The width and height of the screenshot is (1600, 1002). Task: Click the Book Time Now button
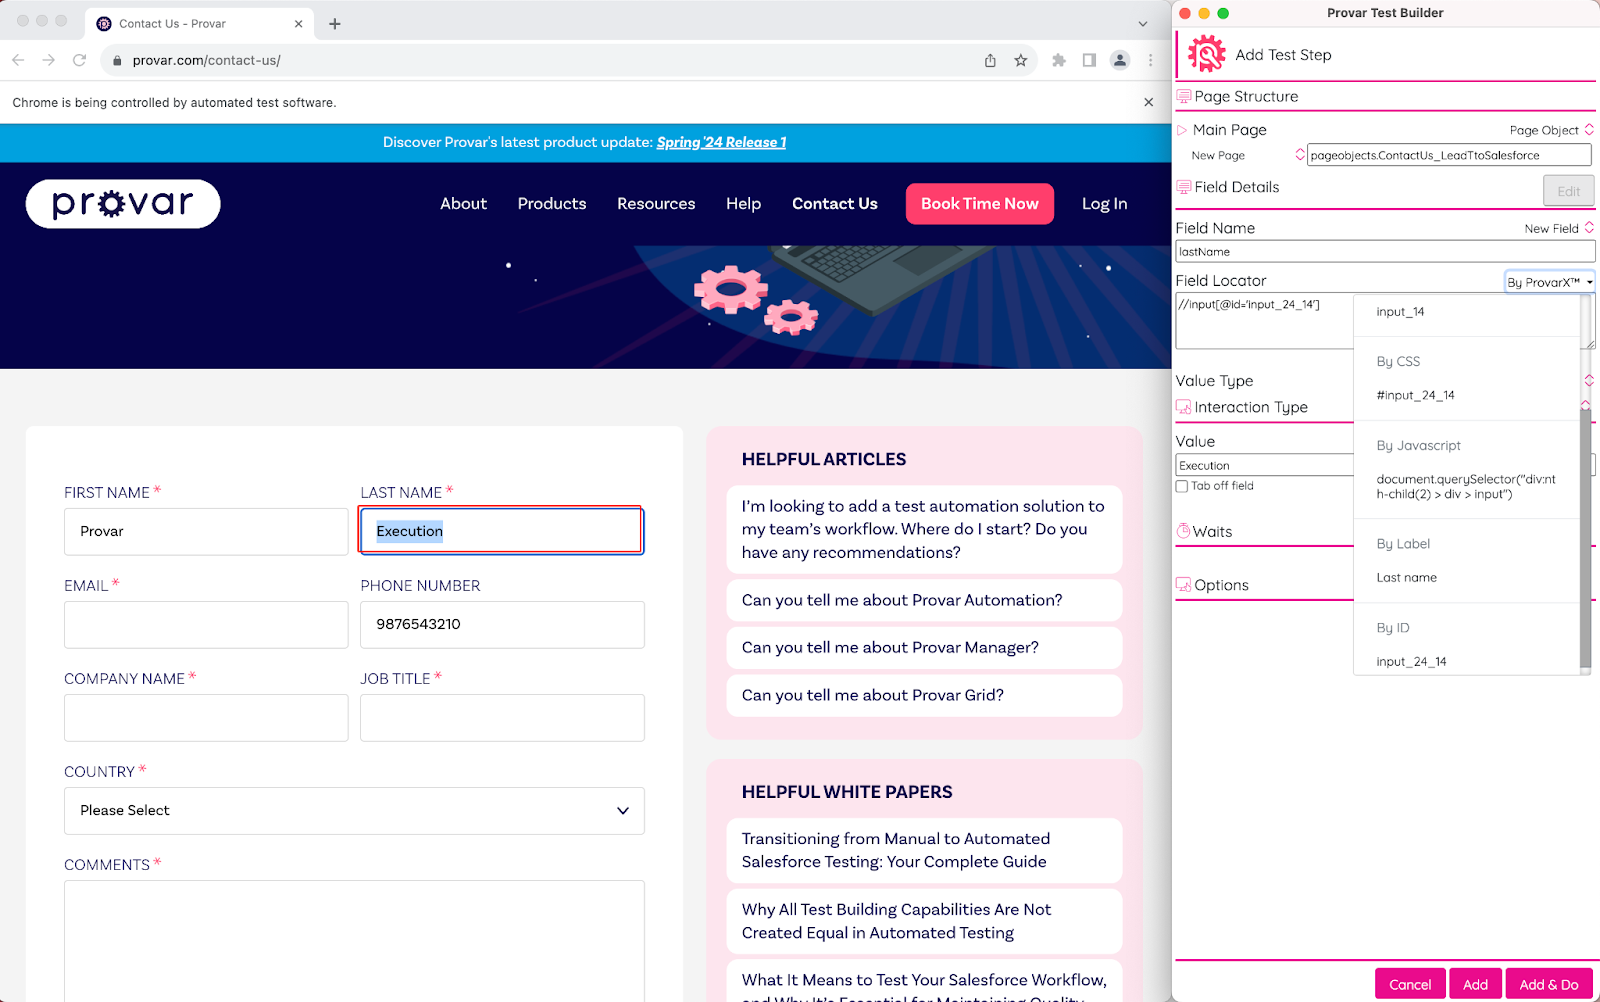point(980,204)
